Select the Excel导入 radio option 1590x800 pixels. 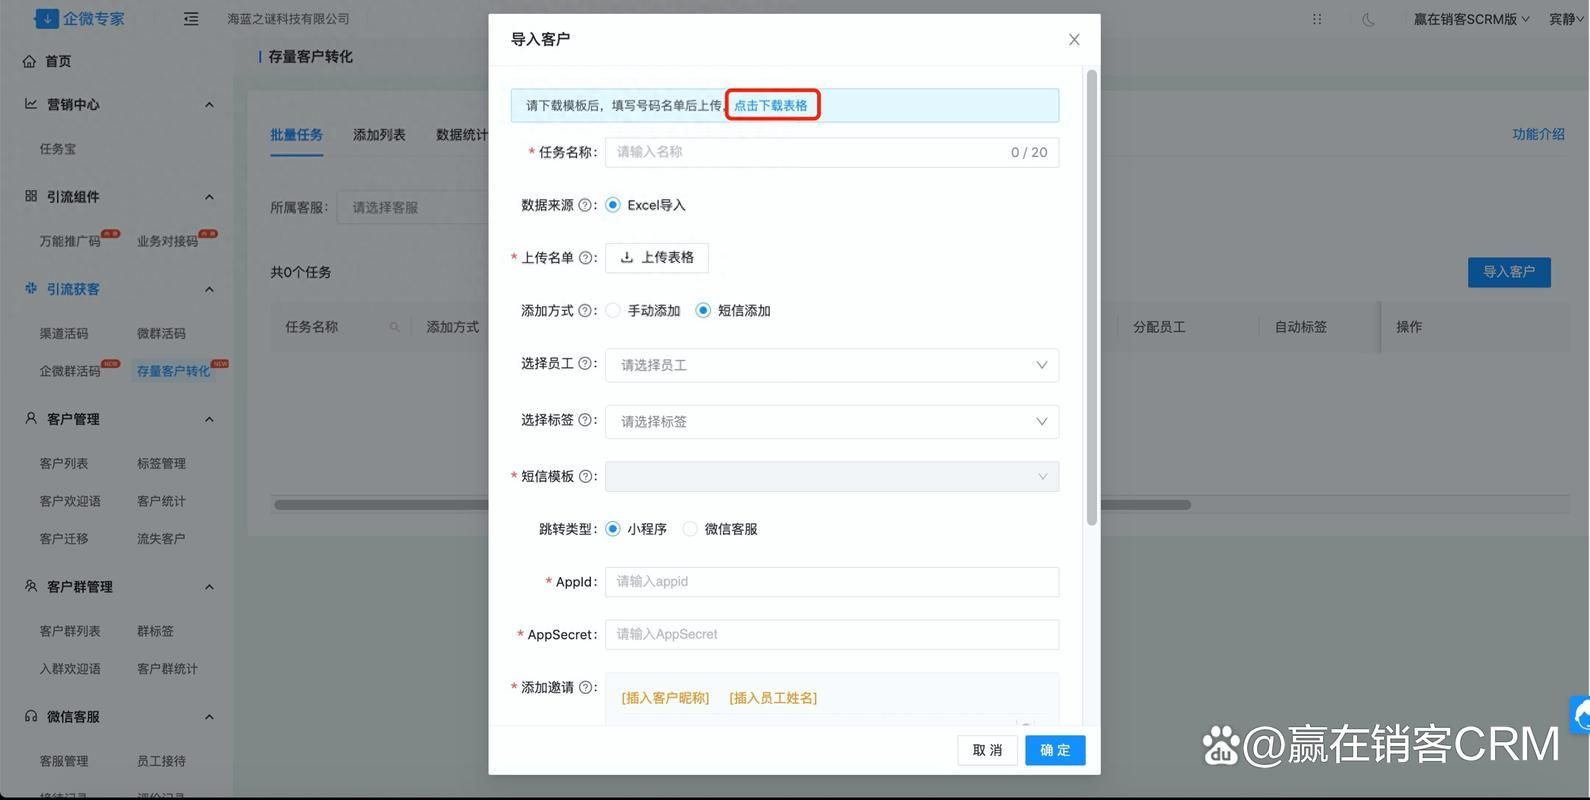(613, 205)
